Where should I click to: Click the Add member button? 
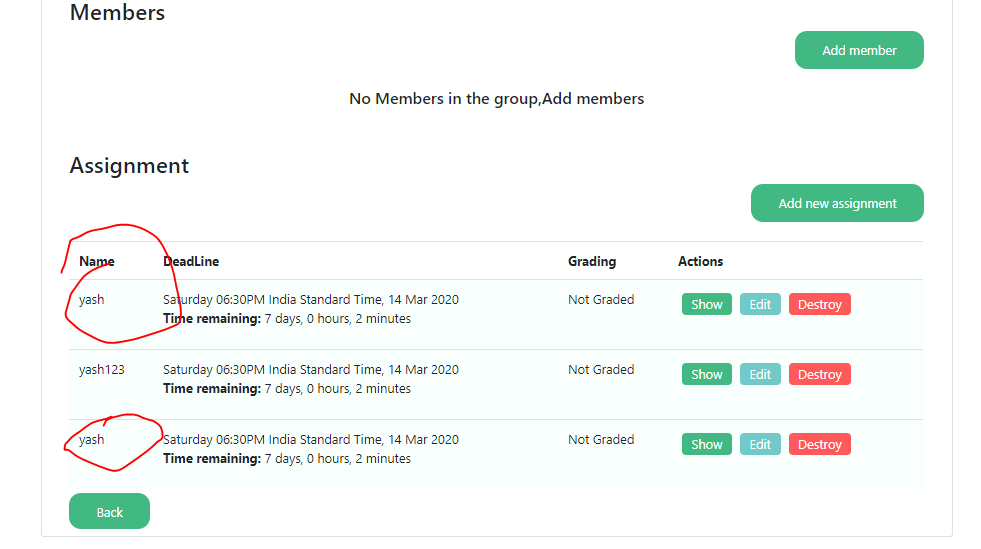pos(859,50)
